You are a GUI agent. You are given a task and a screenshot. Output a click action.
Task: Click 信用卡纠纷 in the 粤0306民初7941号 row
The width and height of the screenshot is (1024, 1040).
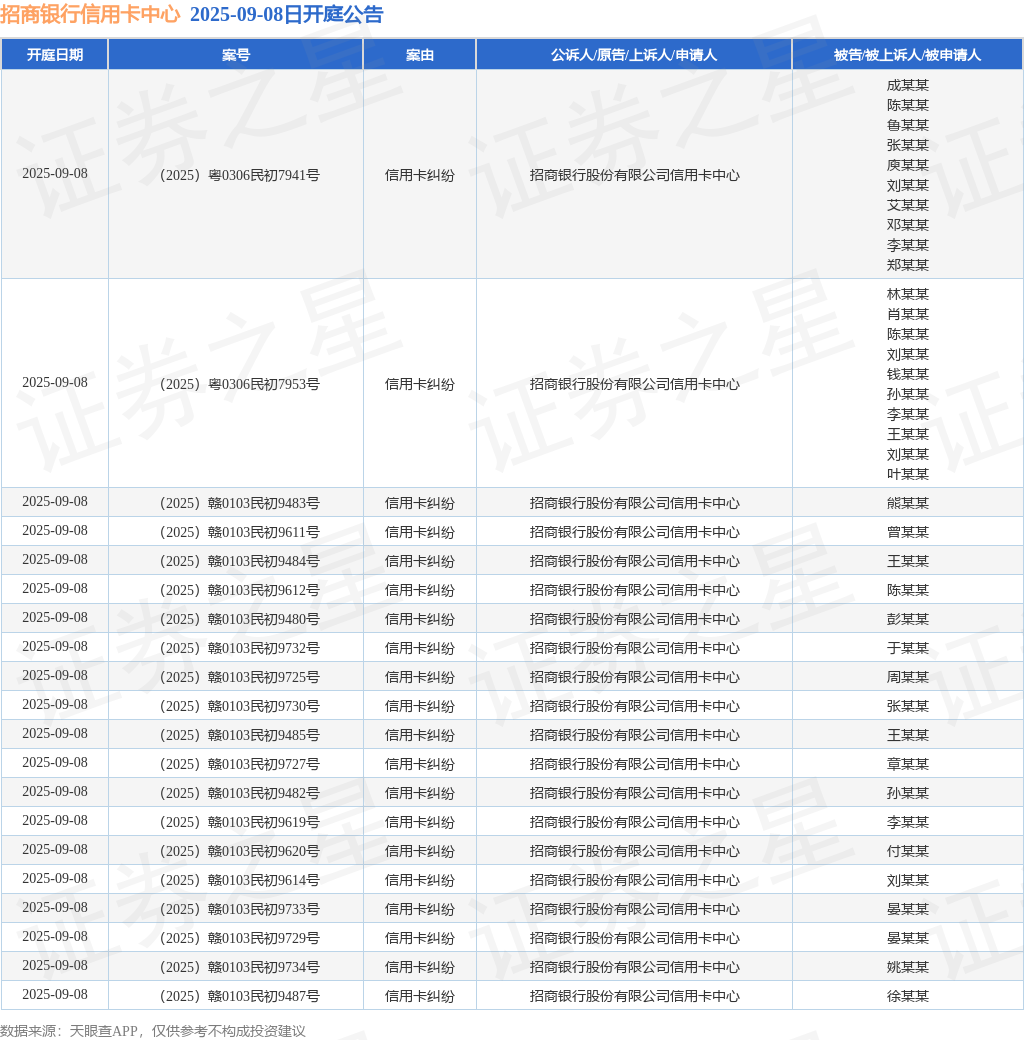(420, 175)
